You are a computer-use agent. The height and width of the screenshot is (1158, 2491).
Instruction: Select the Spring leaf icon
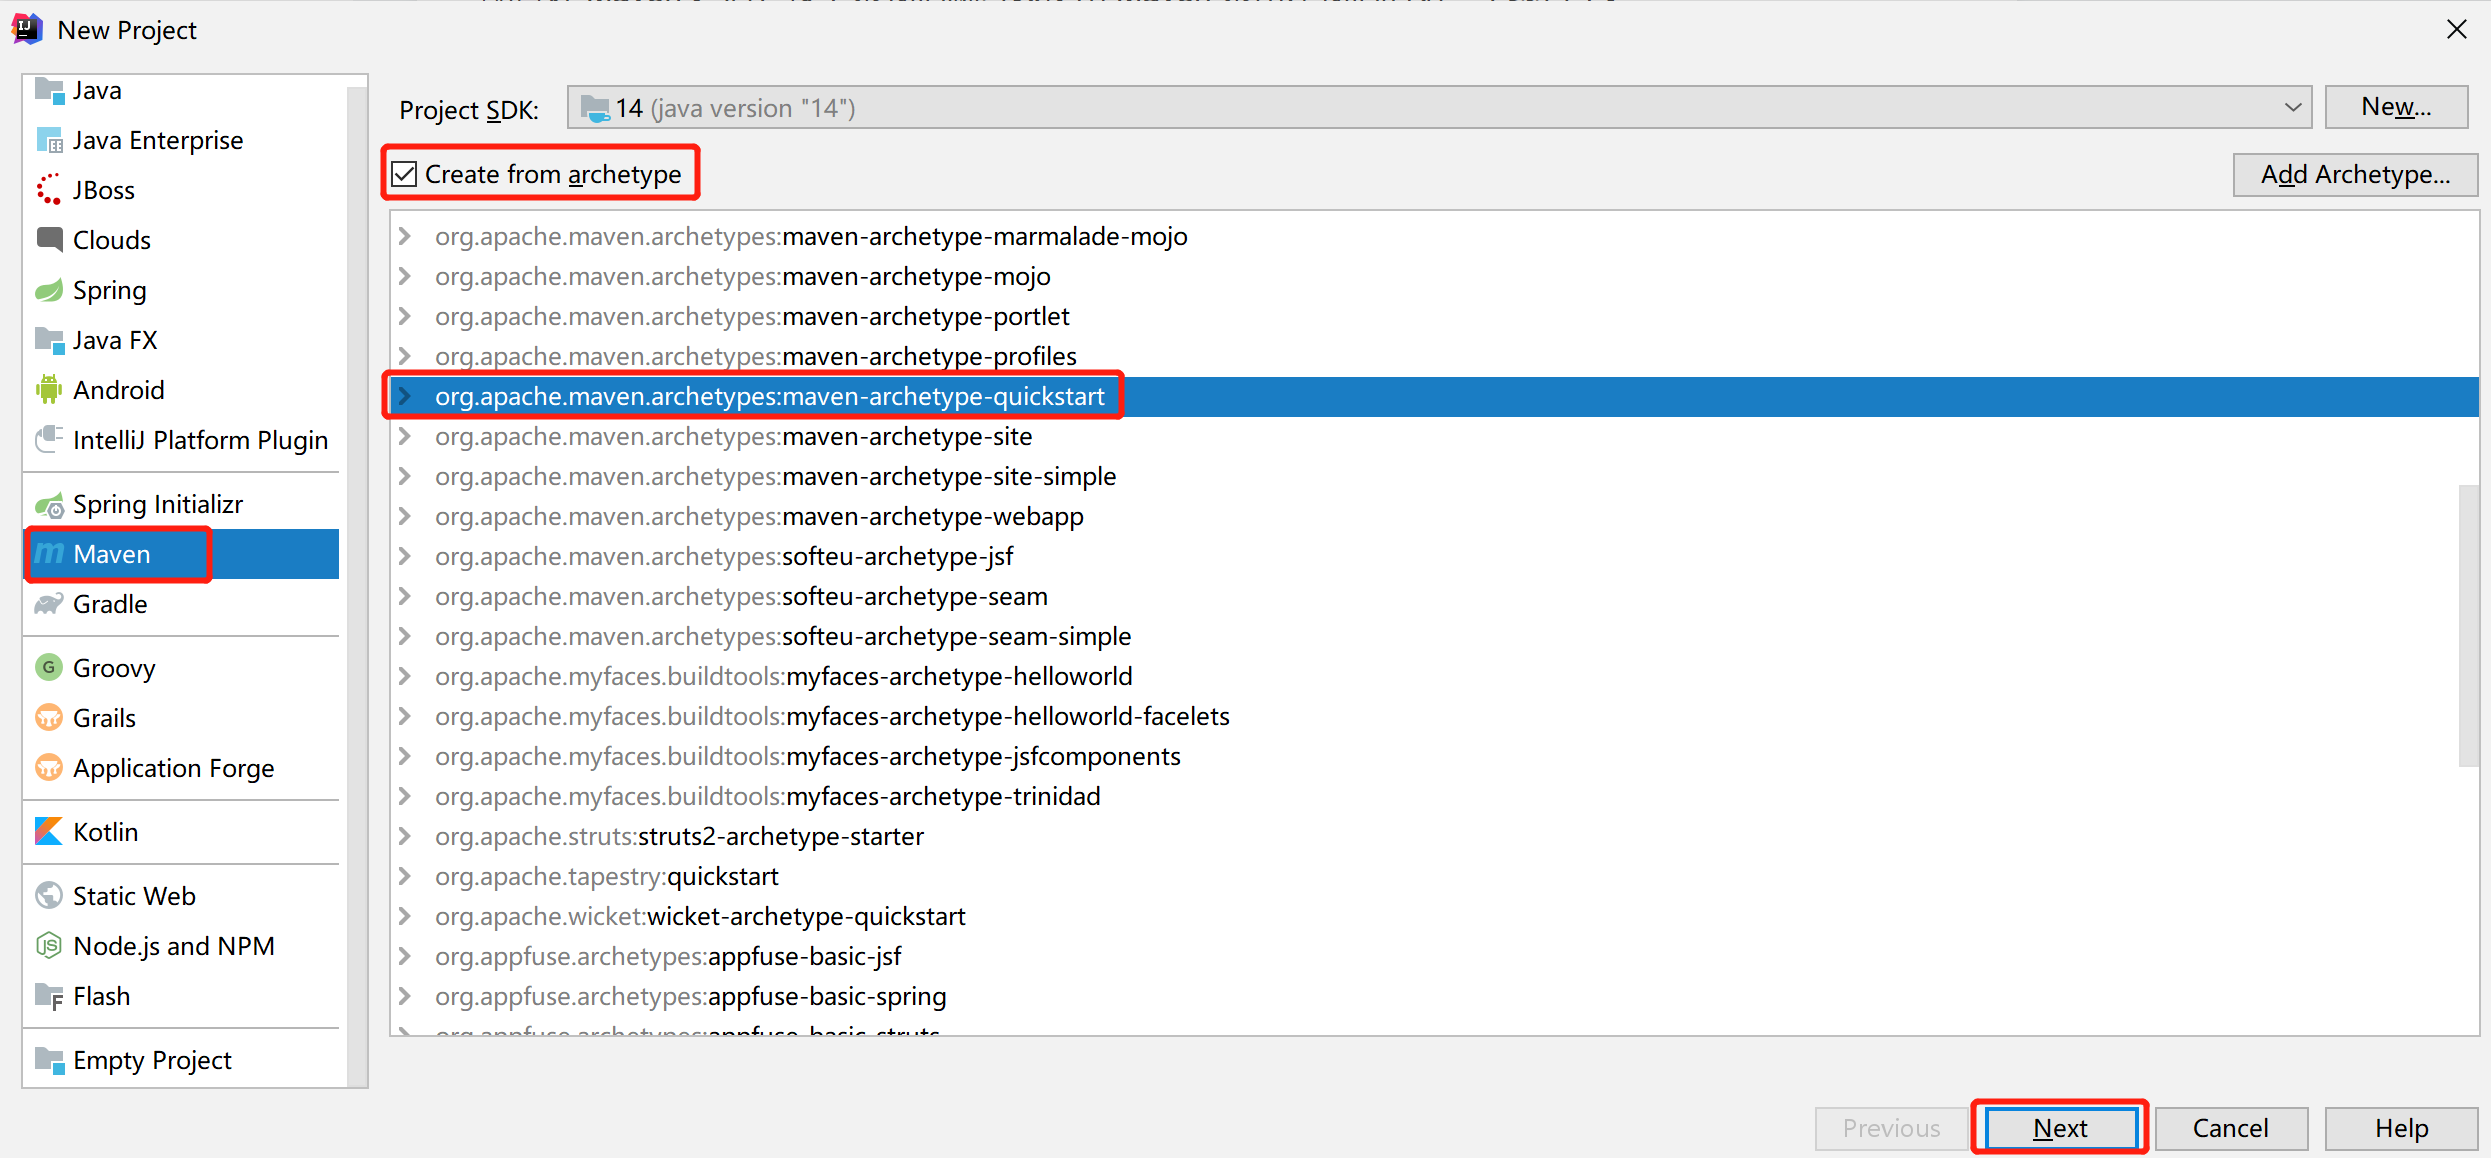[x=49, y=290]
